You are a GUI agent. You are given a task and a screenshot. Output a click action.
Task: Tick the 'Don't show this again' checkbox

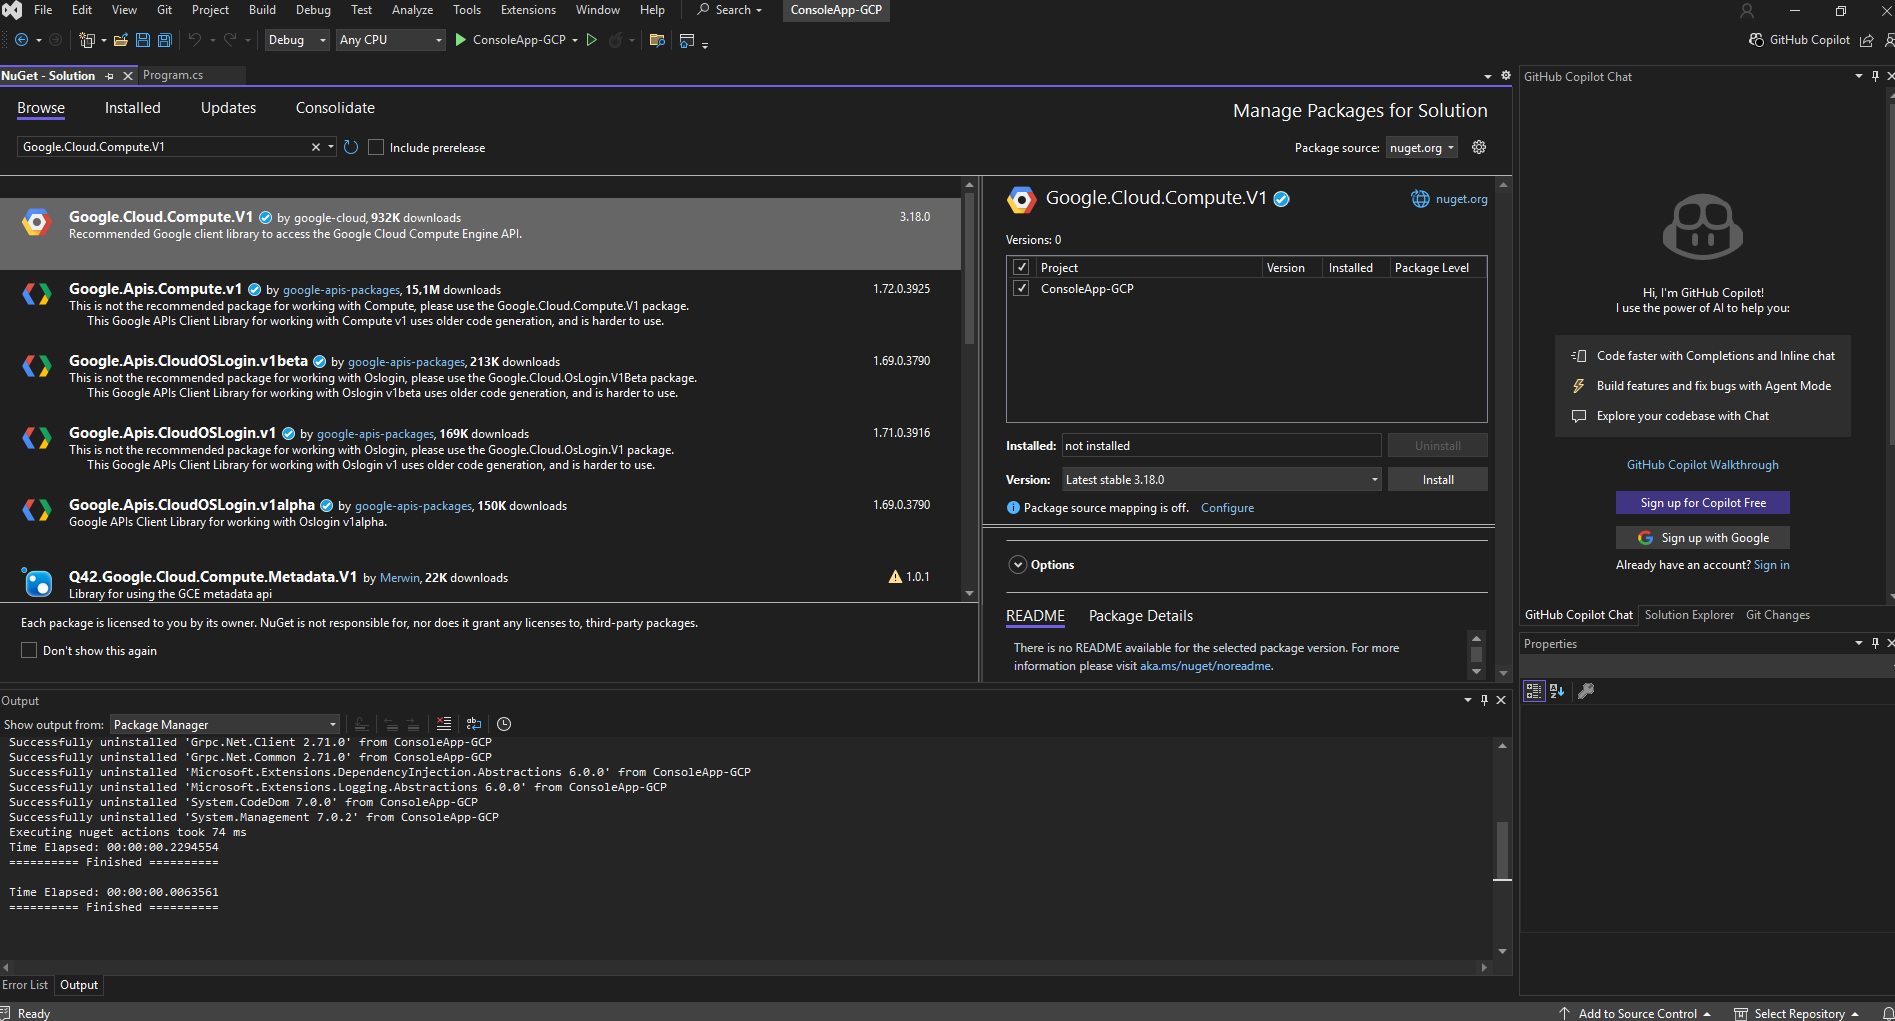coord(29,651)
